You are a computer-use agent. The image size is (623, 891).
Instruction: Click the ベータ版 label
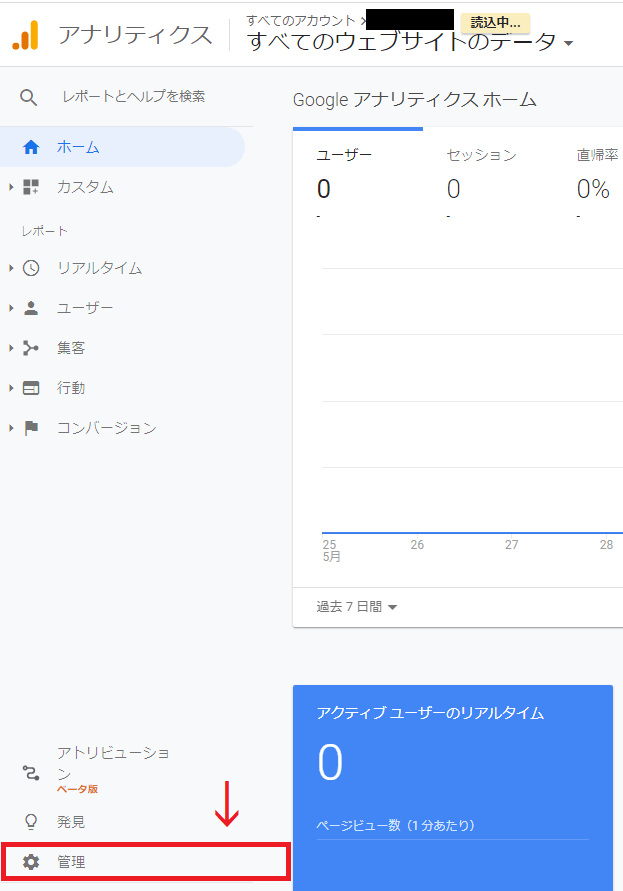(x=78, y=789)
